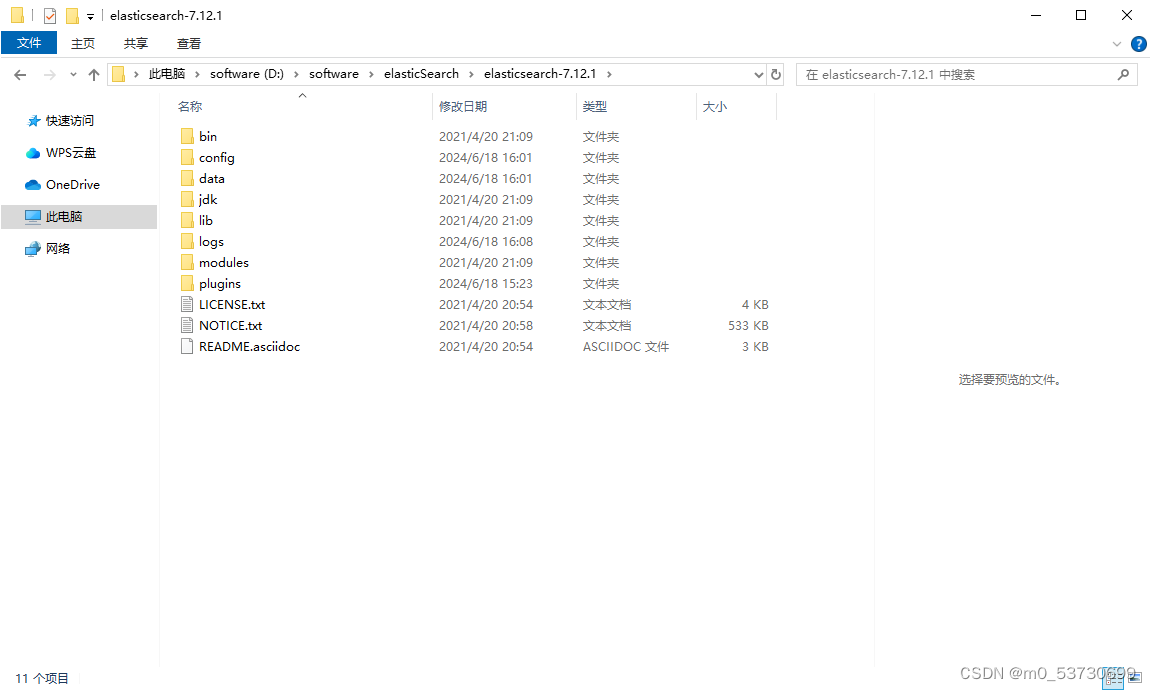This screenshot has height=691, width=1151.
Task: Select the LICENSE.txt file icon
Action: (x=187, y=304)
